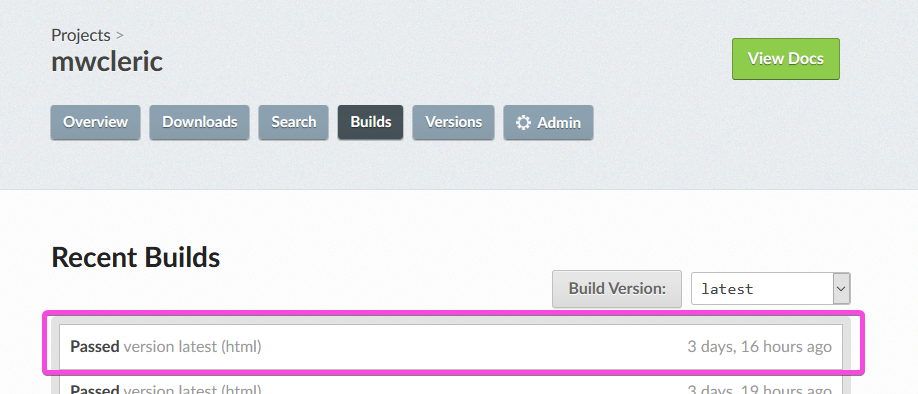Open the version select showing latest
This screenshot has height=394, width=918.
770,289
